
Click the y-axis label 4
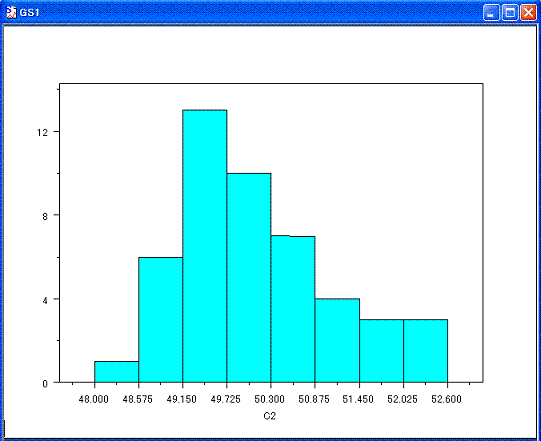(45, 300)
